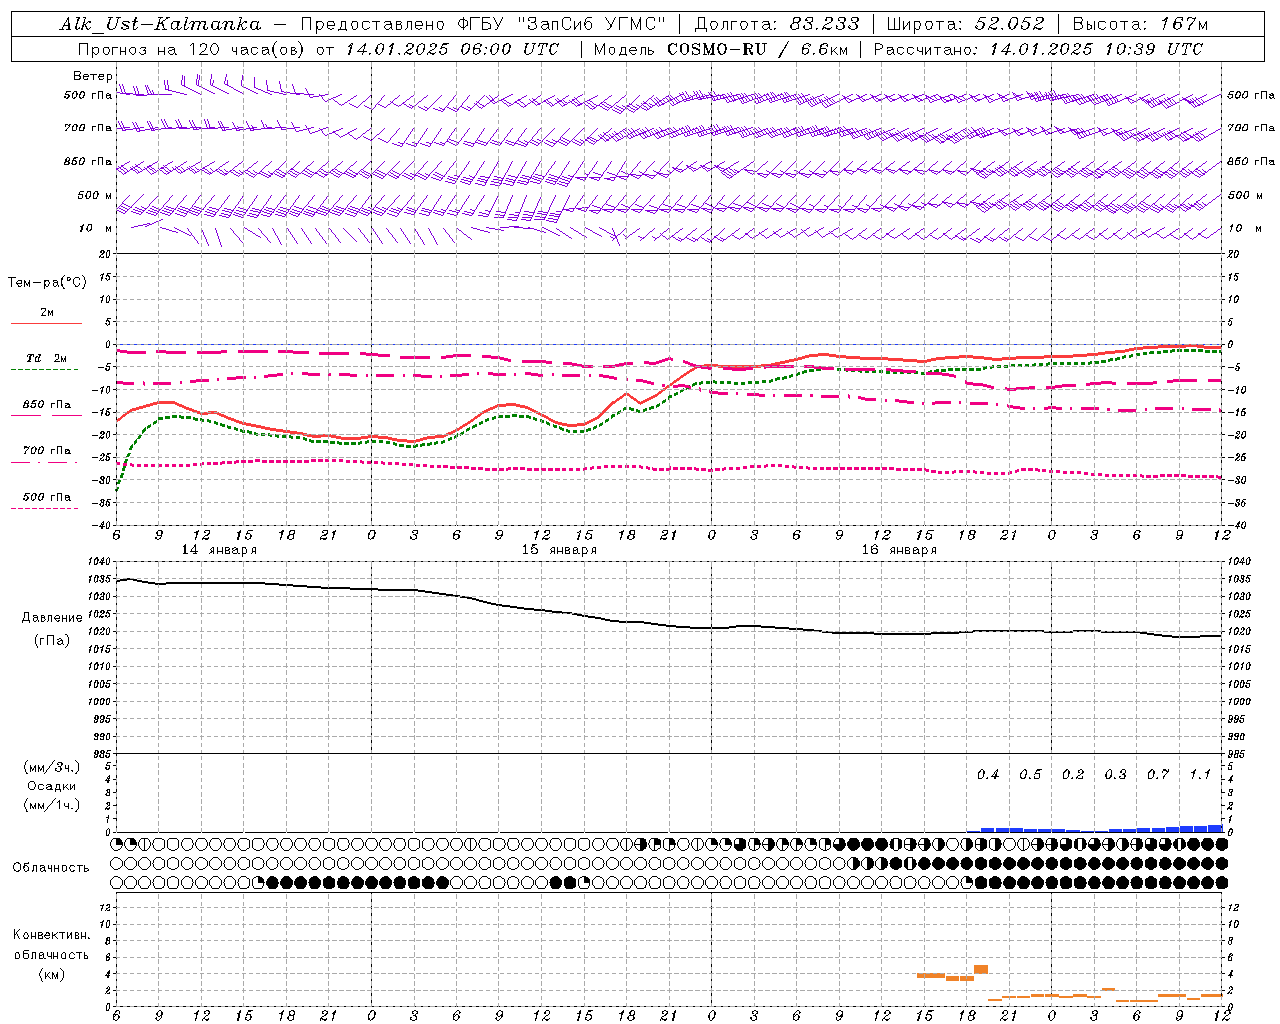
Task: Click the (мм/3ч.) precipitation unit label
Action: point(52,767)
